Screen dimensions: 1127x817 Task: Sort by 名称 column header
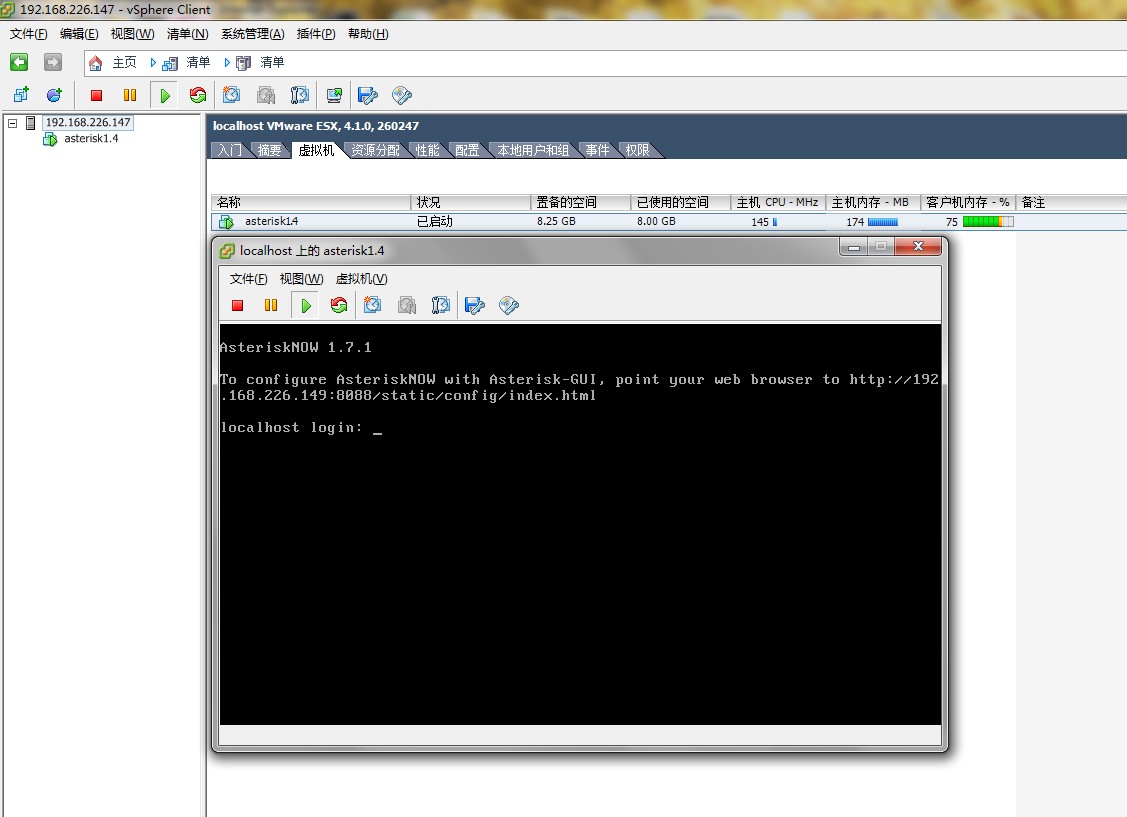310,203
